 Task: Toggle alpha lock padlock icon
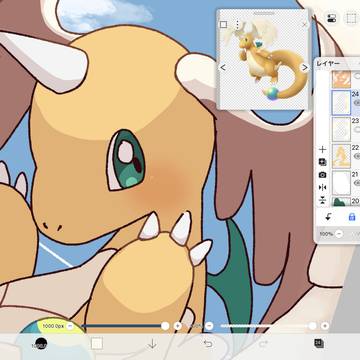[352, 217]
